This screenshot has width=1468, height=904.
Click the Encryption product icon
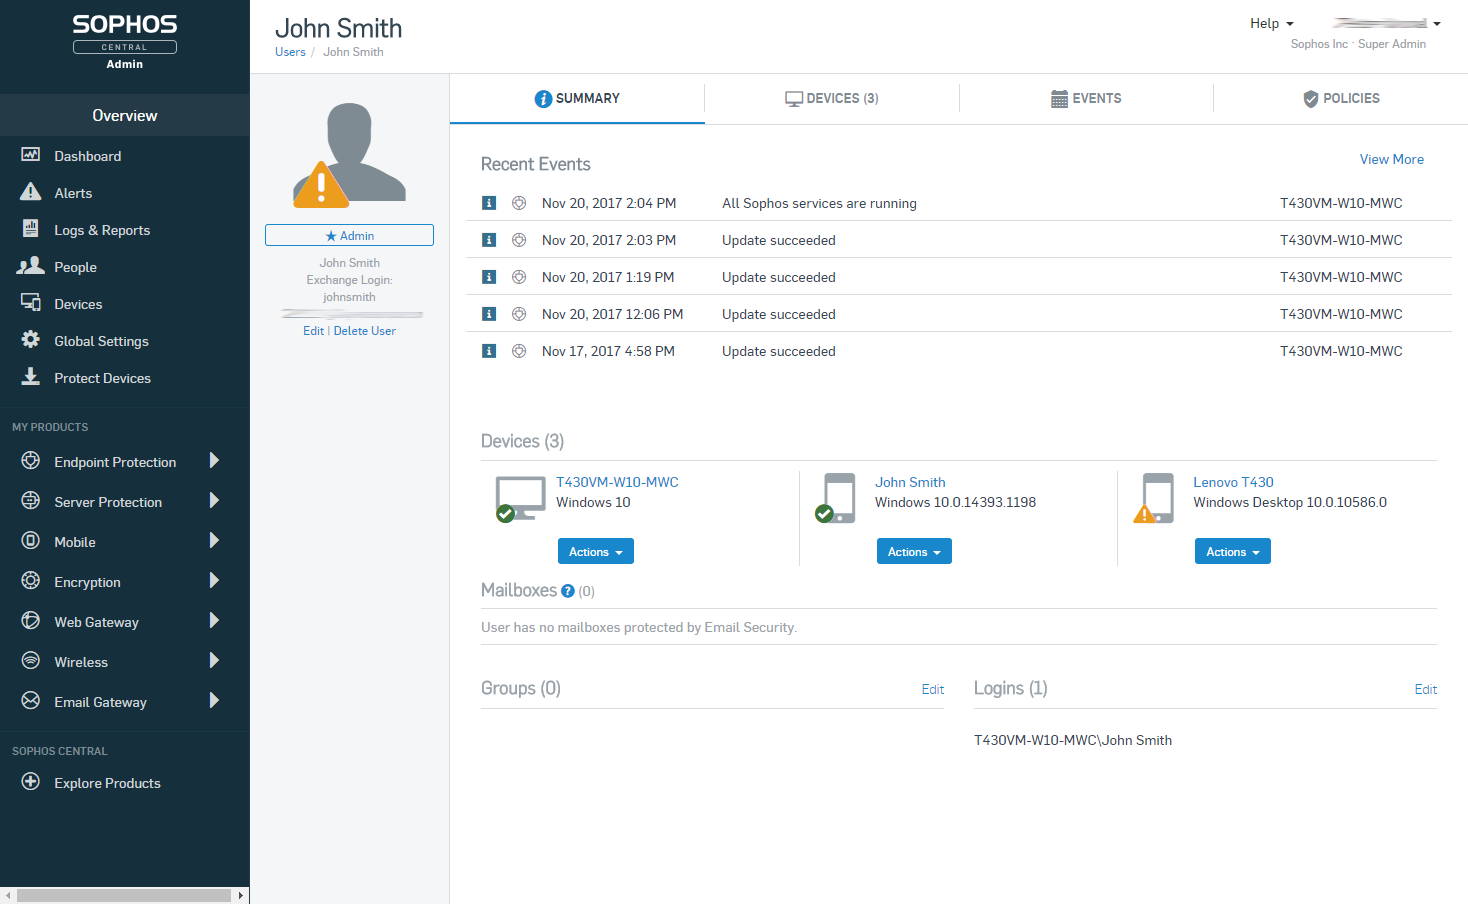tap(31, 581)
